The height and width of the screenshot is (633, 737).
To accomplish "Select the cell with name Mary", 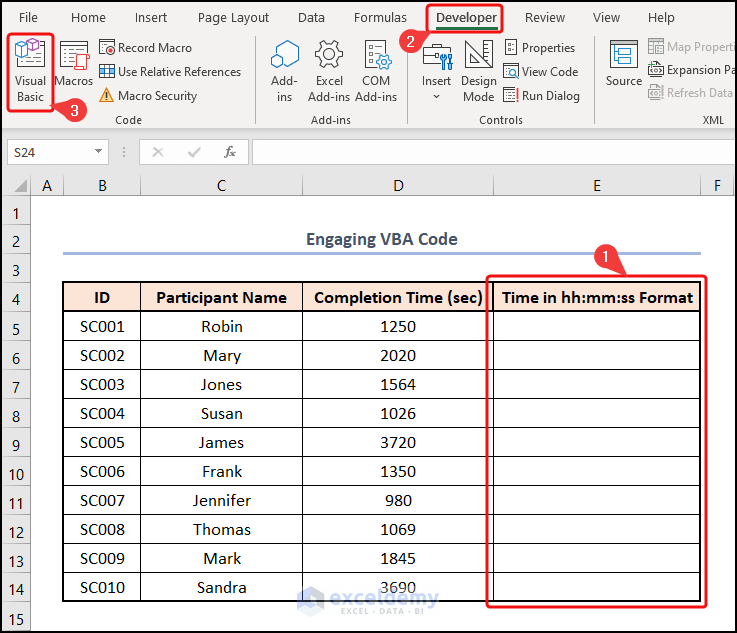I will click(221, 356).
